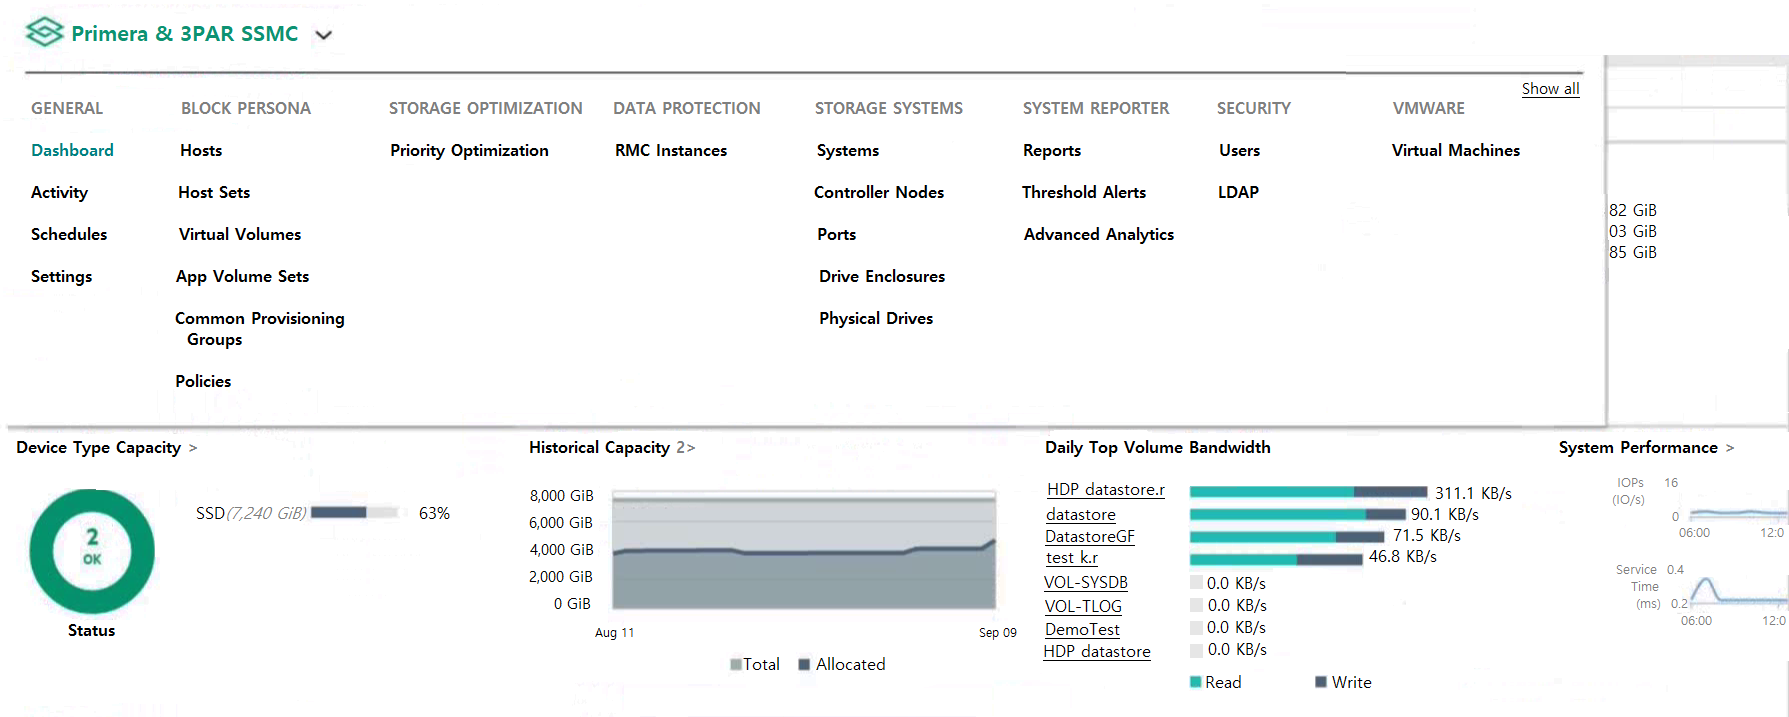Open Common Provisioning Groups

(260, 328)
